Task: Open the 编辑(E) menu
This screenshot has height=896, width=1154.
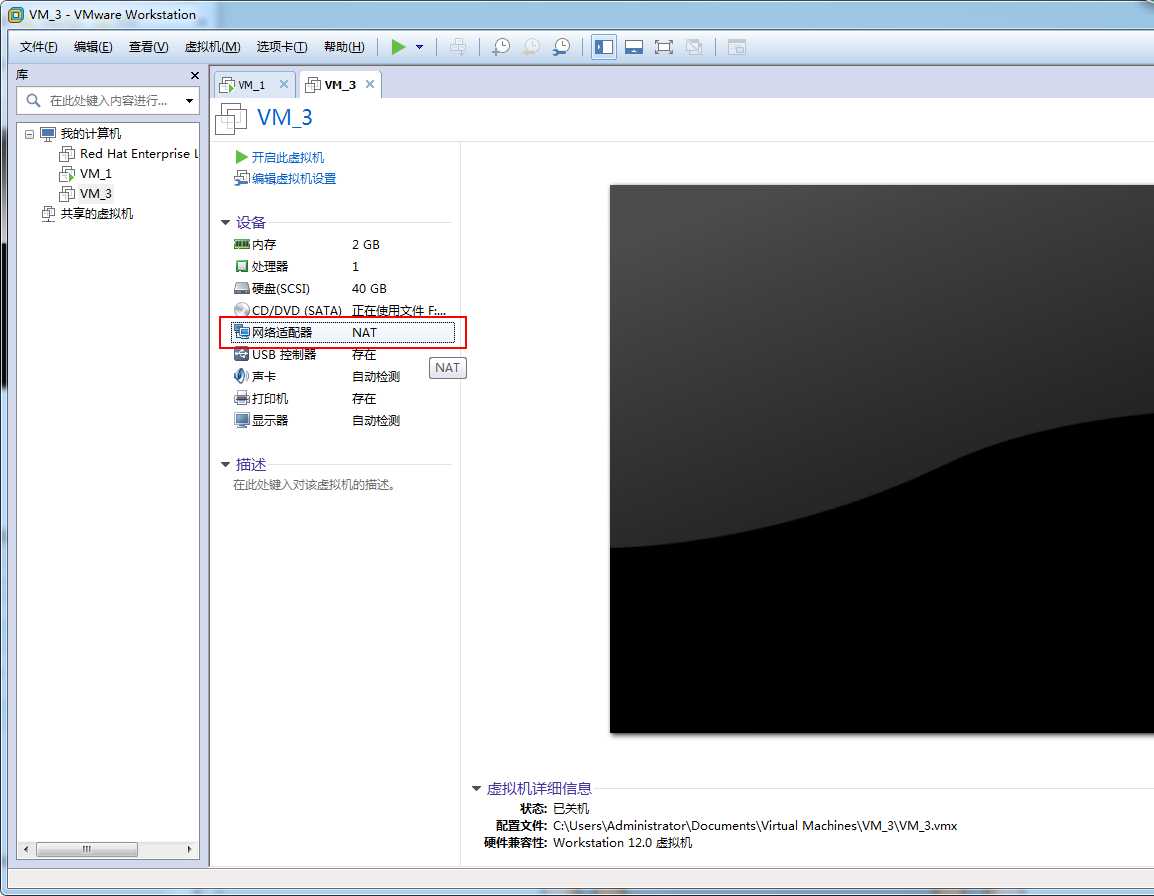Action: [93, 47]
